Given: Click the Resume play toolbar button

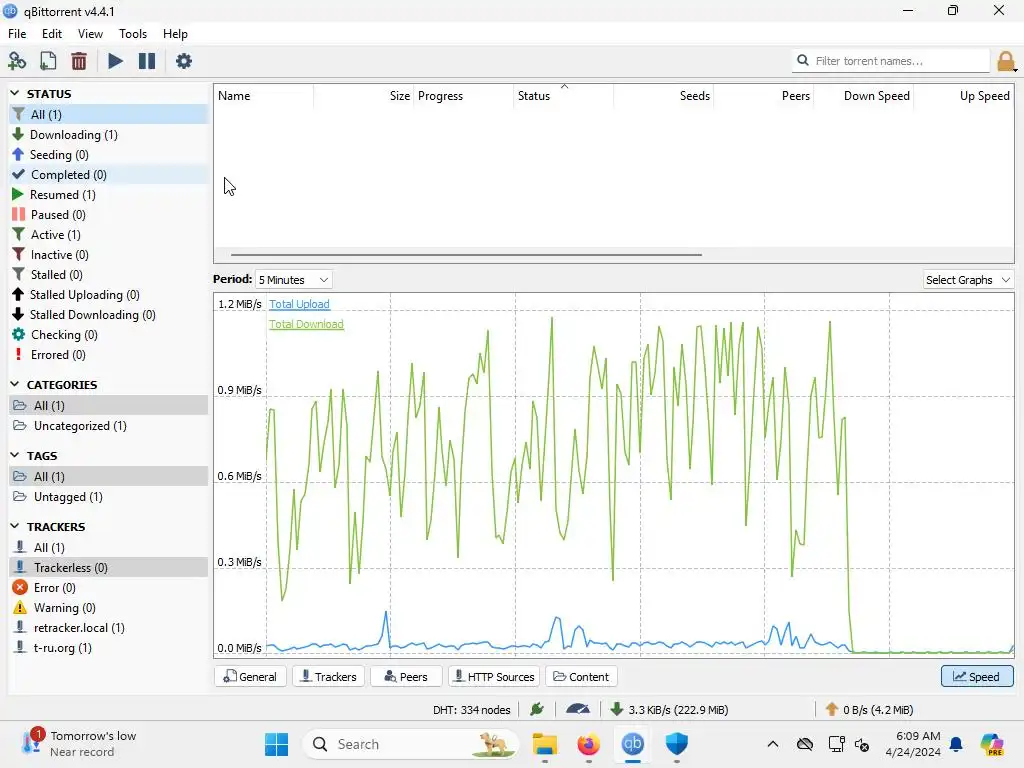Looking at the screenshot, I should (115, 61).
